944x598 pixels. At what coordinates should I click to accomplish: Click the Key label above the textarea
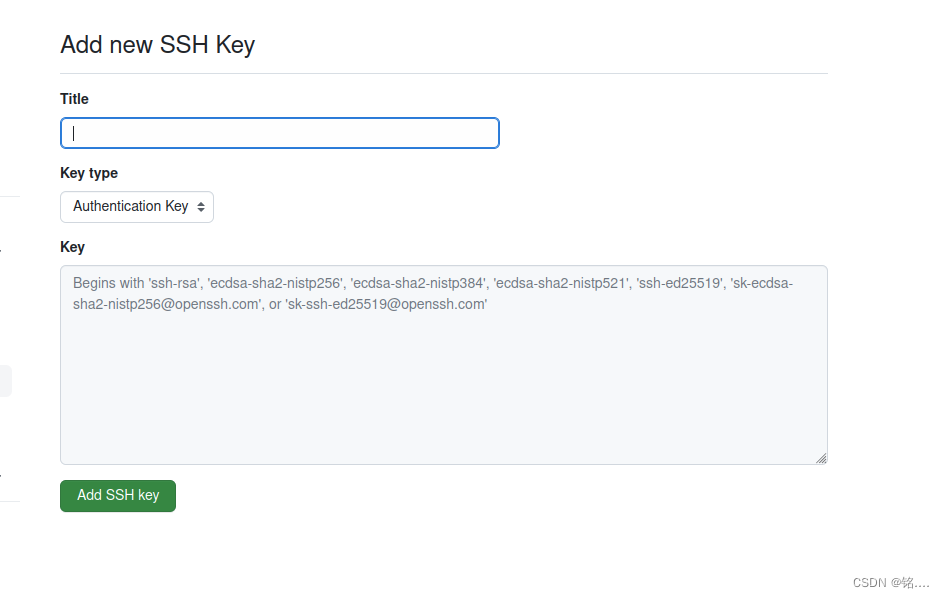[x=70, y=246]
